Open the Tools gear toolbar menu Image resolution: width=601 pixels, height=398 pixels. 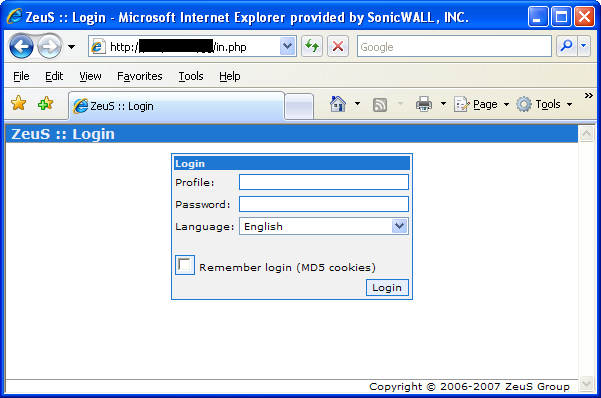coord(544,104)
